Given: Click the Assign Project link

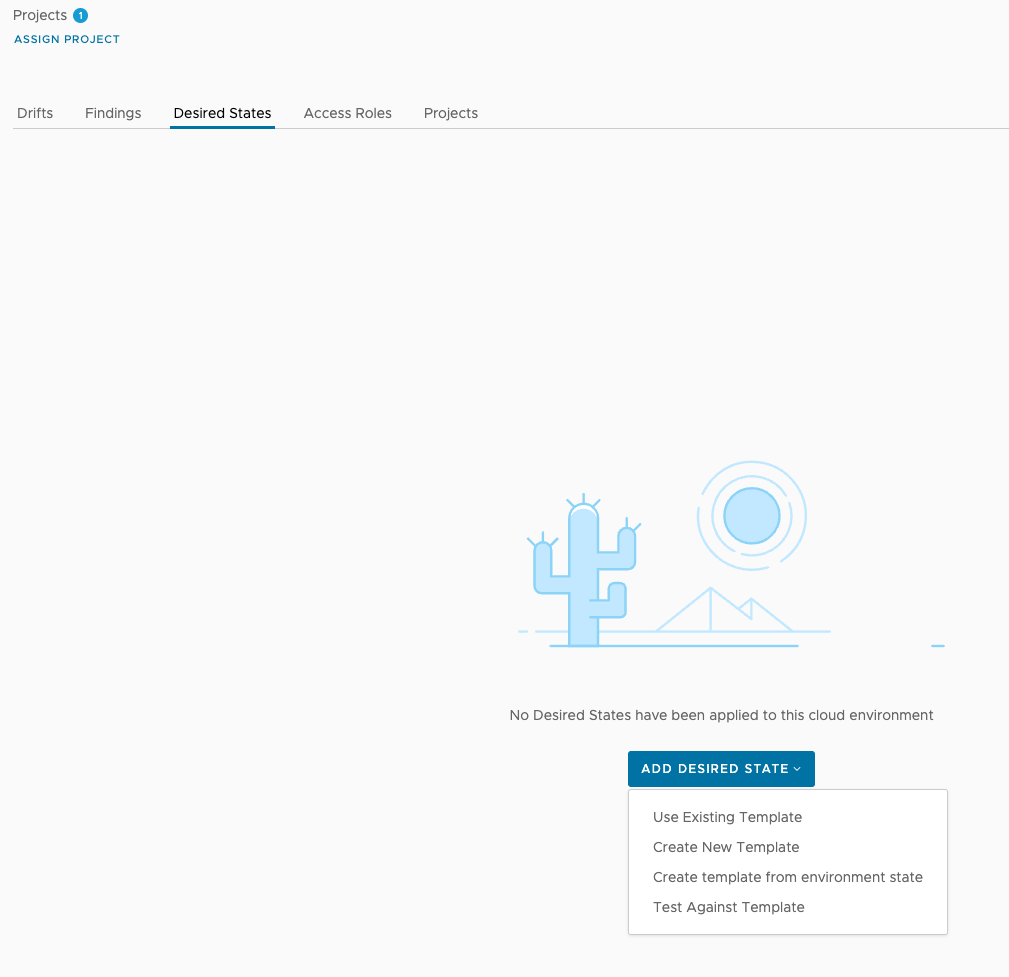Looking at the screenshot, I should coord(67,39).
